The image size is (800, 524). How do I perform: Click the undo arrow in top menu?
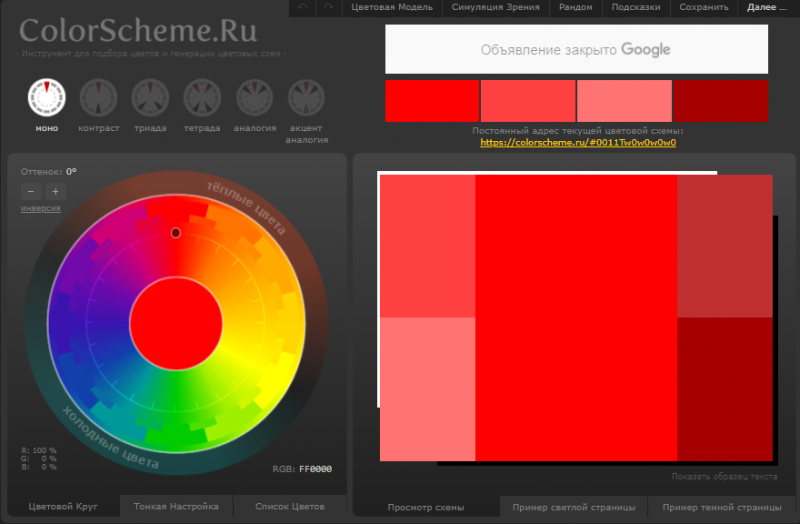303,7
